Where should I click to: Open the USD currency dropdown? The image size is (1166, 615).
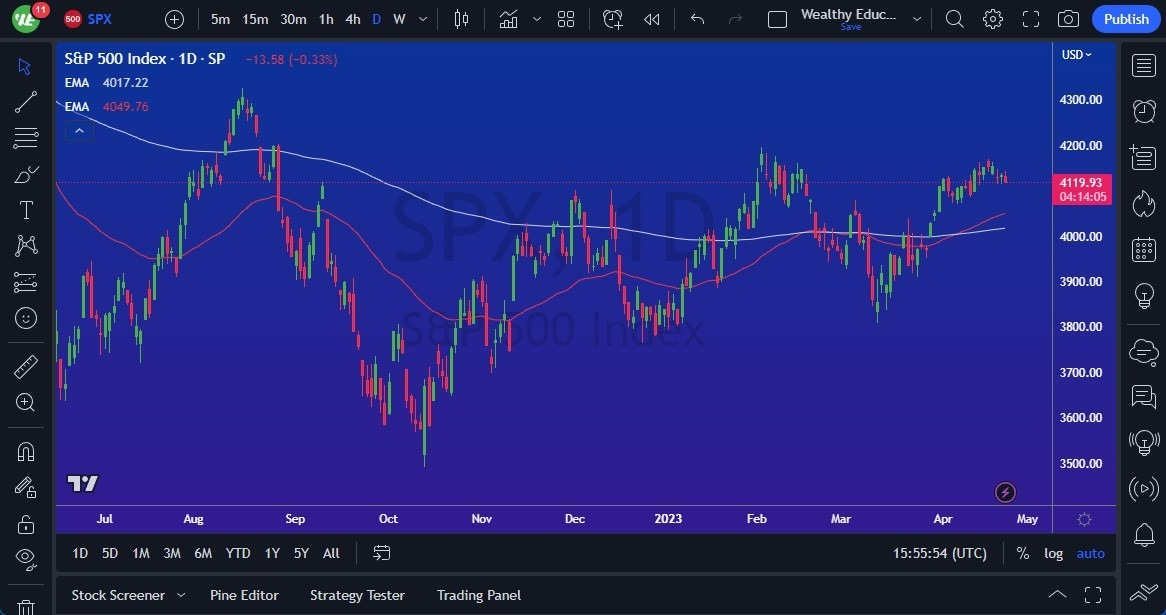1075,55
